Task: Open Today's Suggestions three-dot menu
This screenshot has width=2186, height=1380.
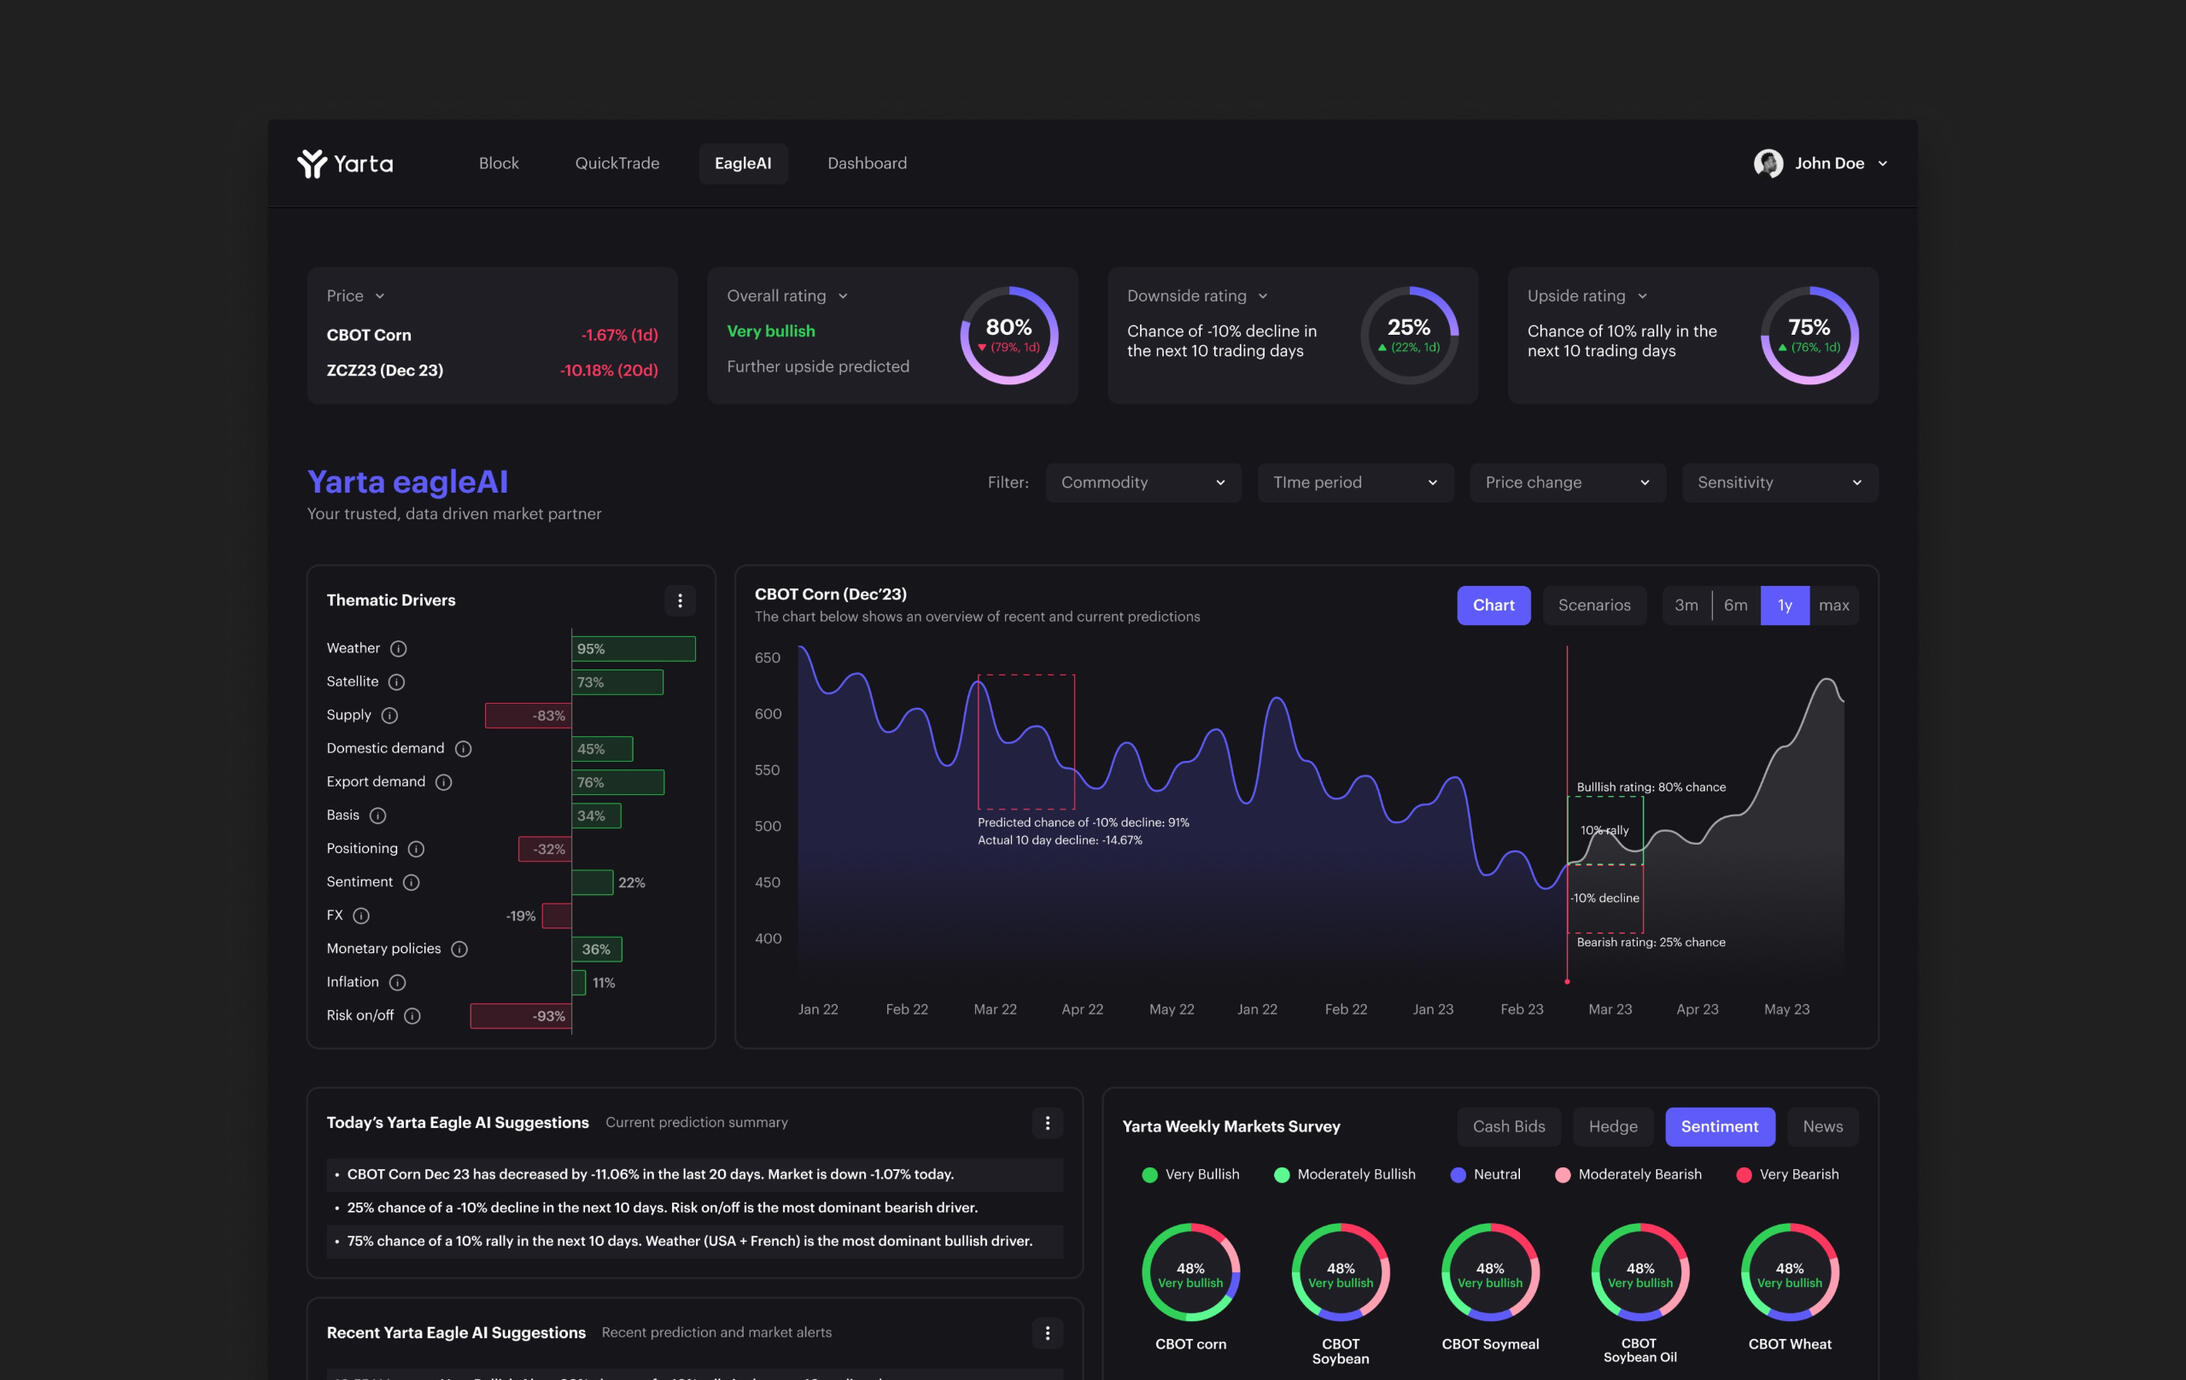Action: [x=1047, y=1123]
